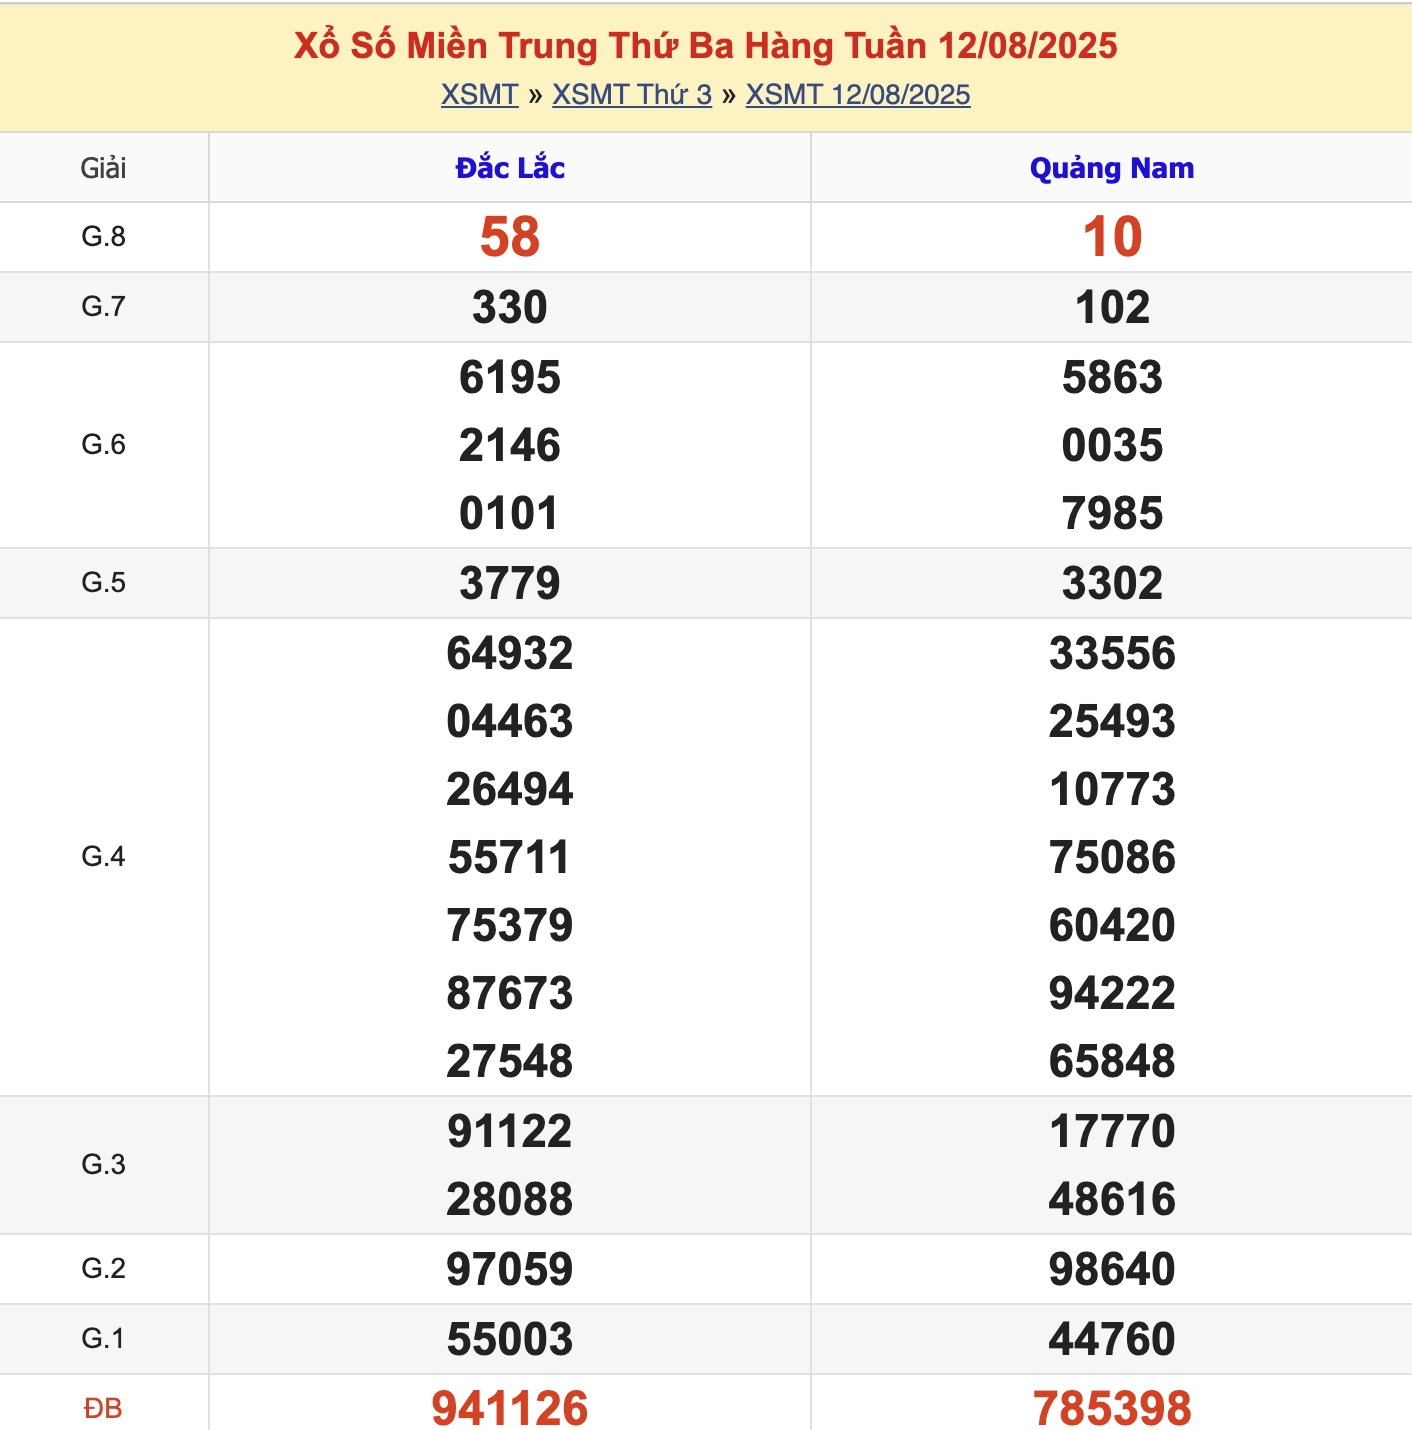Screen dimensions: 1412x1430
Task: Click the G.6 number 5863
Action: 1112,378
